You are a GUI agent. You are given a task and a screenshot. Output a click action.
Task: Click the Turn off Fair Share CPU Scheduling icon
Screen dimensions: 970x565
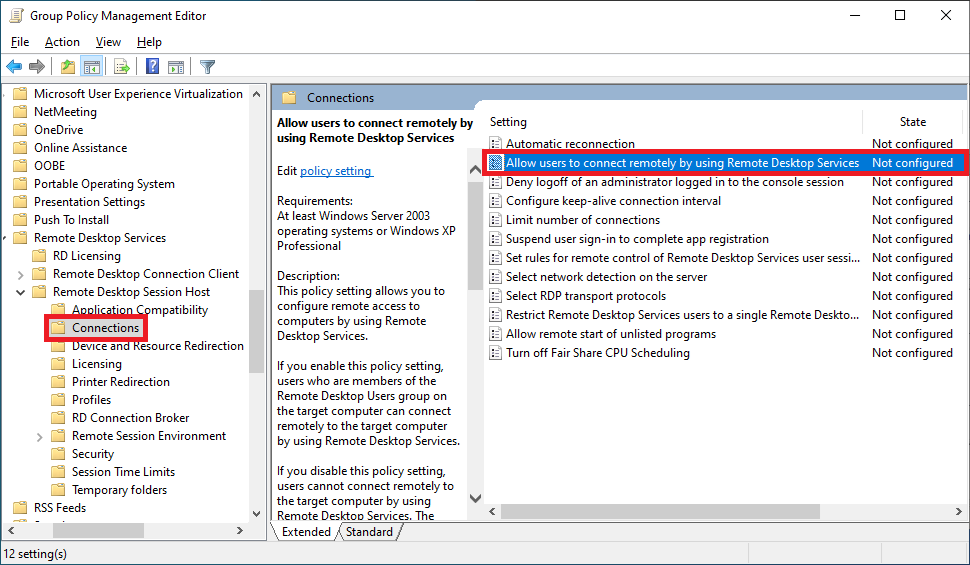[495, 353]
